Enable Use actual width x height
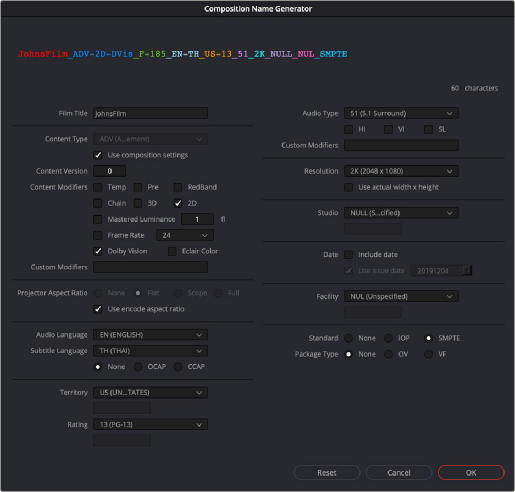Screen dimensions: 515x492 pyautogui.click(x=349, y=187)
